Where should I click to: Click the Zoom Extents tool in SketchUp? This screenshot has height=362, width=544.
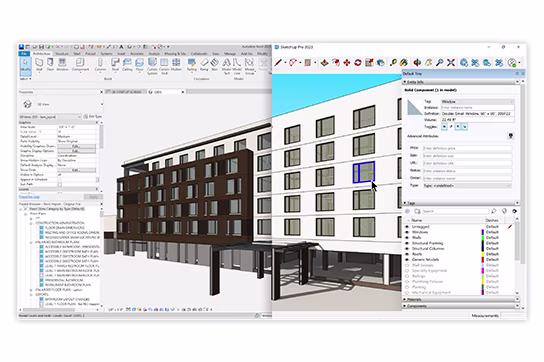pyautogui.click(x=451, y=62)
